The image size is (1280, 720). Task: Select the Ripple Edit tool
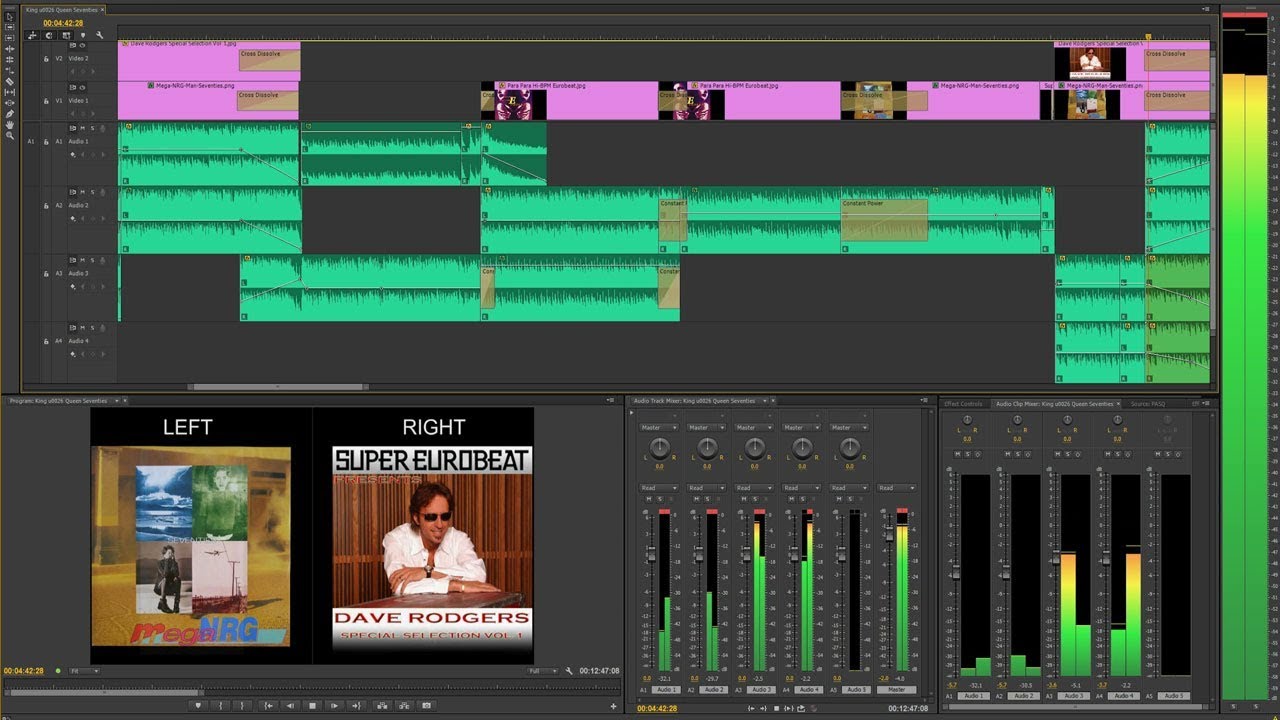[10, 49]
